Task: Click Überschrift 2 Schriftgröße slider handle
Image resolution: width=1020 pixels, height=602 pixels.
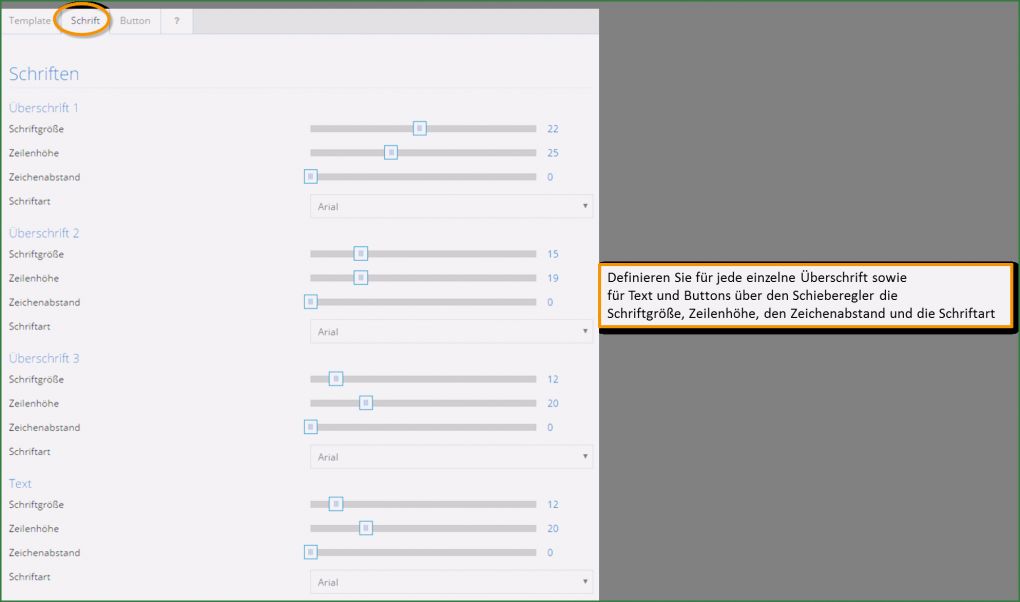Action: coord(361,254)
